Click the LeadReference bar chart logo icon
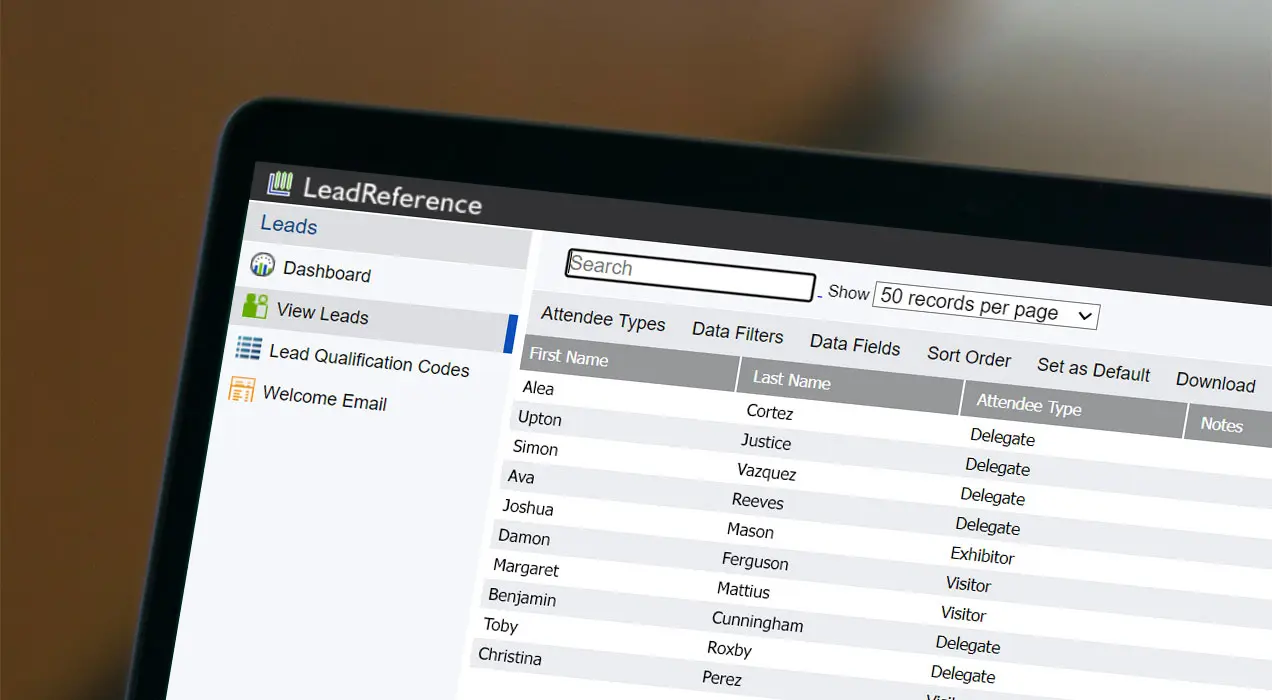The width and height of the screenshot is (1272, 700). [x=279, y=184]
